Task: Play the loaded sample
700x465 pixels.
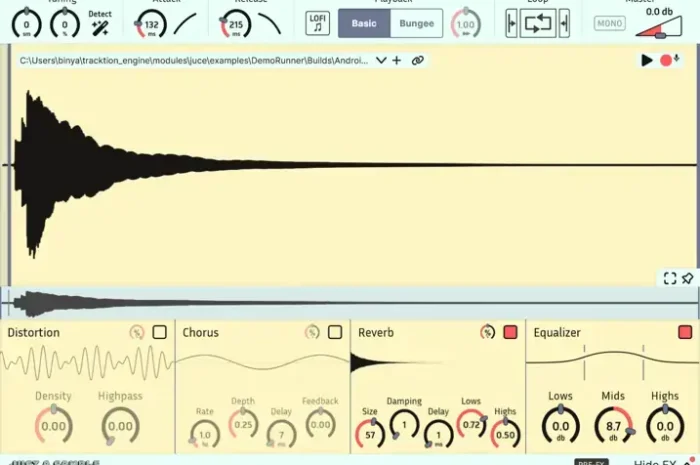Action: [646, 60]
